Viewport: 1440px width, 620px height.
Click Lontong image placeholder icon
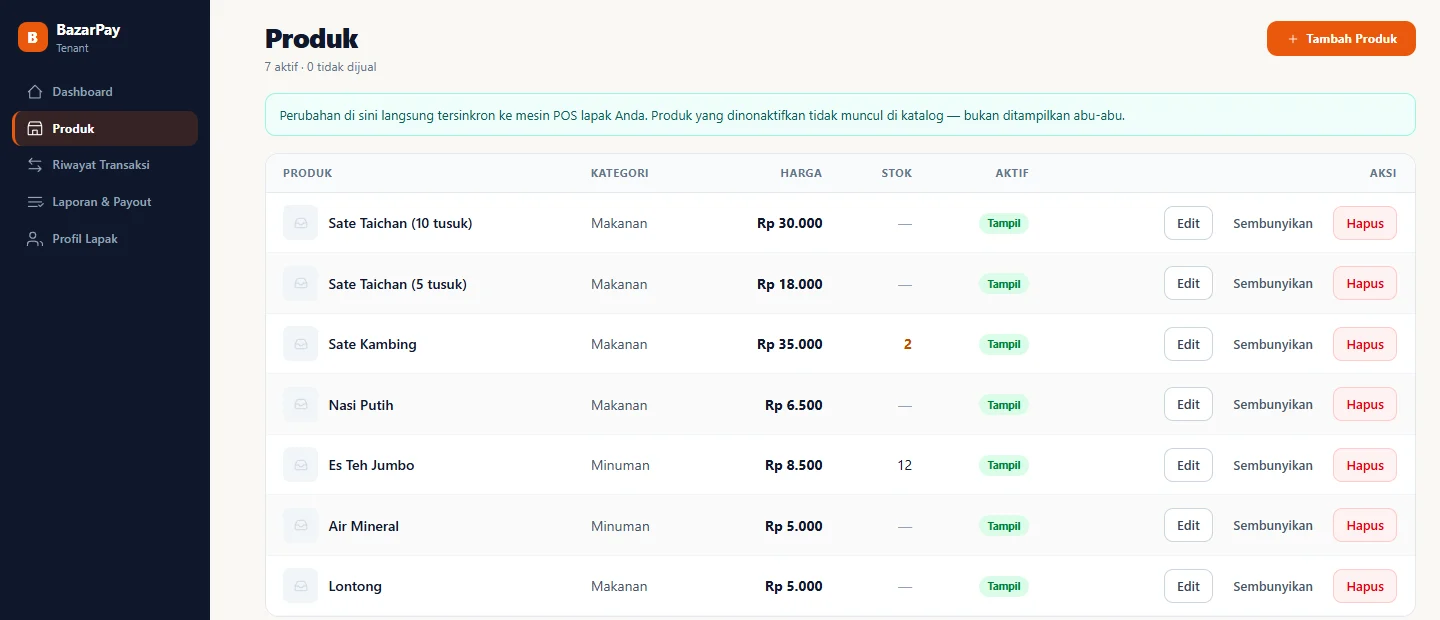click(300, 586)
